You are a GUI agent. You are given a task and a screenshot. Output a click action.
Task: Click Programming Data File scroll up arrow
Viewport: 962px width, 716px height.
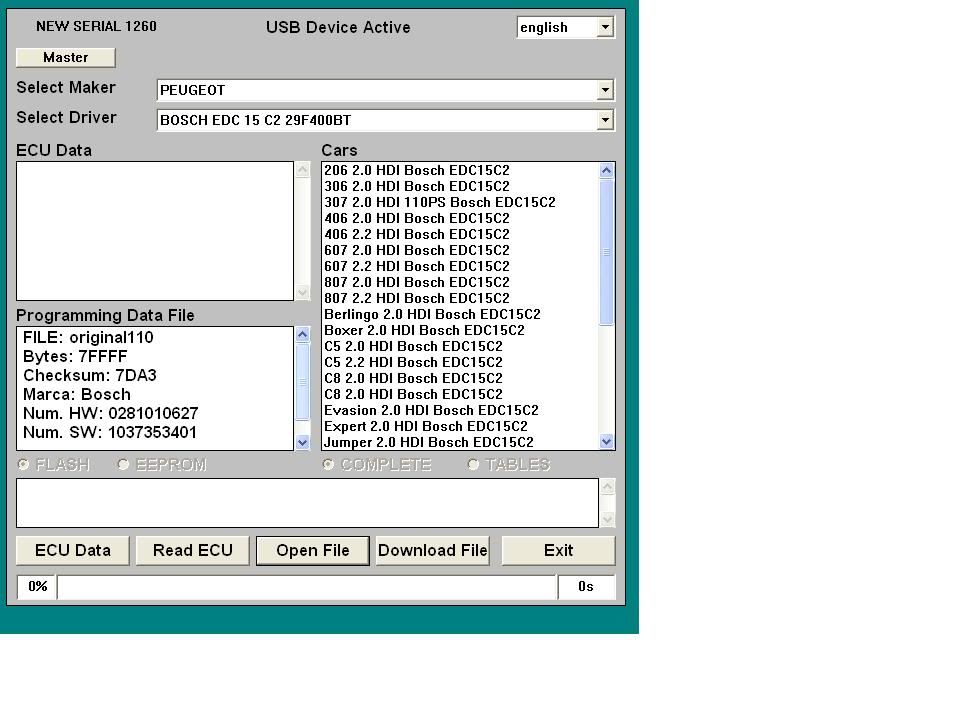(302, 335)
